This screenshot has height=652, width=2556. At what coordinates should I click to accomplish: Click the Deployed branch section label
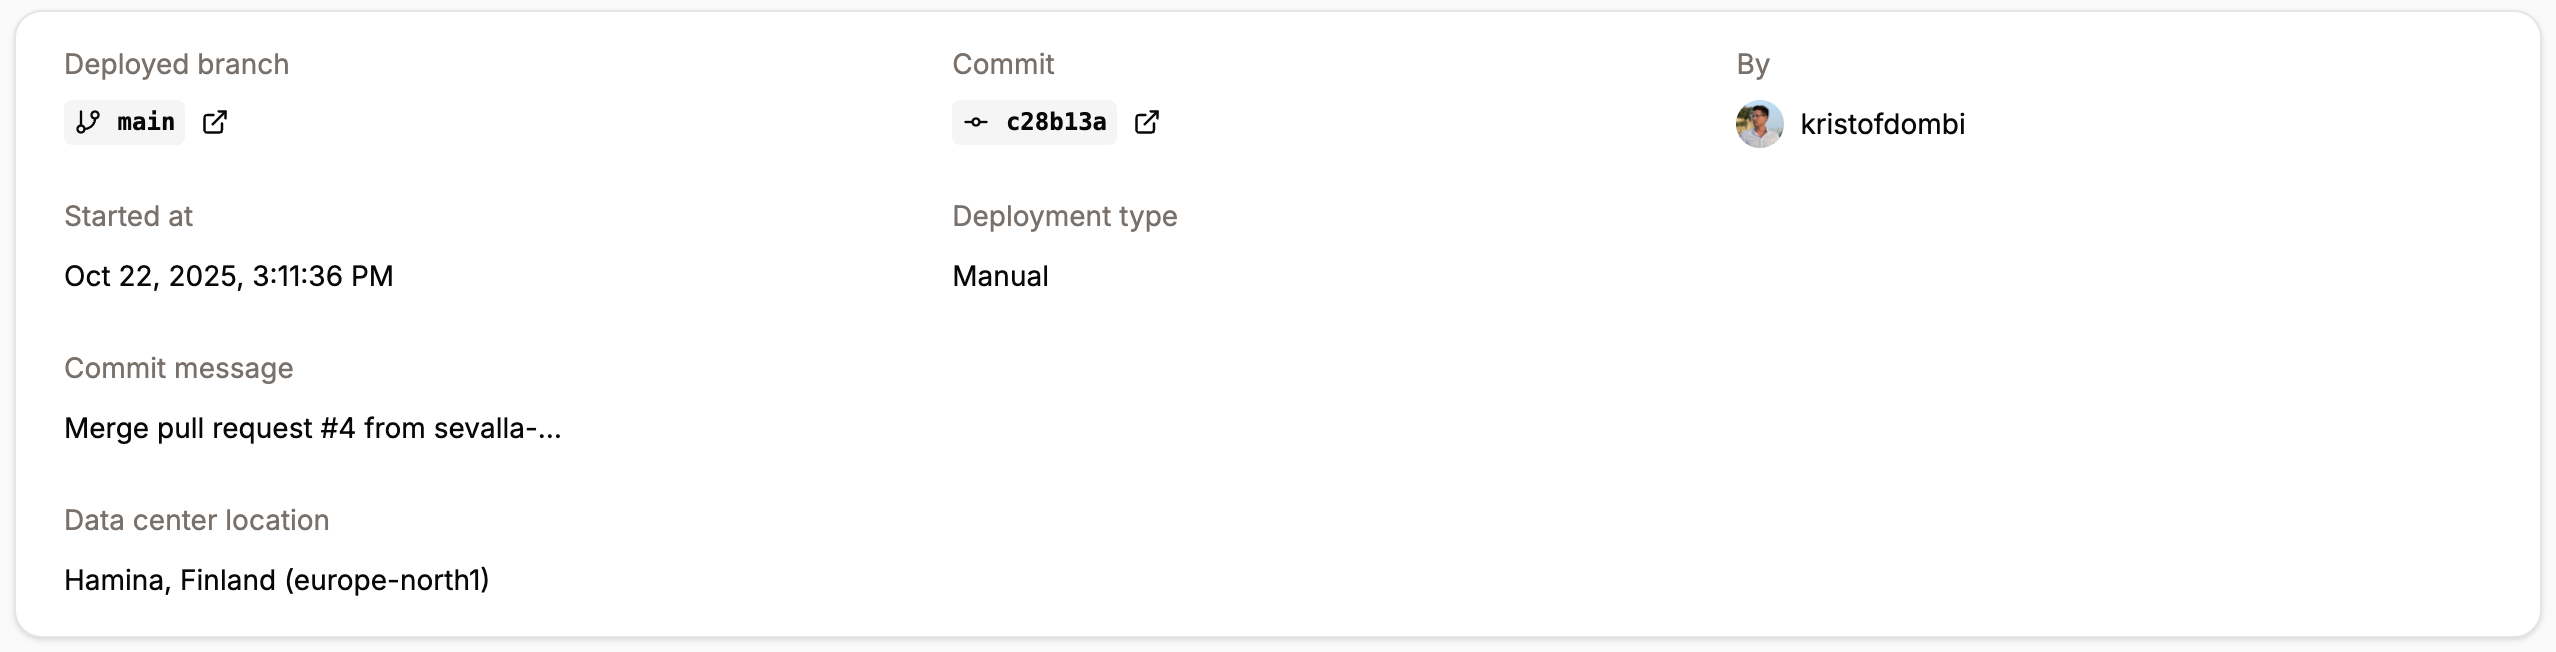point(176,64)
